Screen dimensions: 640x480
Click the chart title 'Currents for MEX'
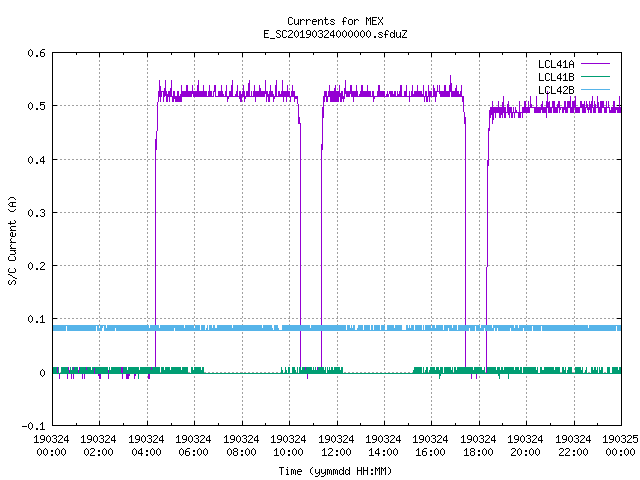(335, 21)
